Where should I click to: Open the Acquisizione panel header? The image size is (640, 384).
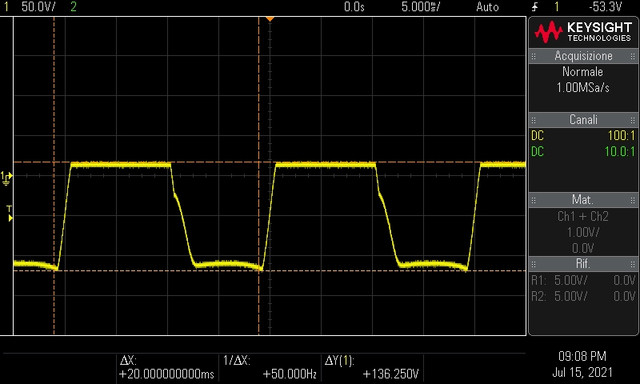(x=583, y=56)
